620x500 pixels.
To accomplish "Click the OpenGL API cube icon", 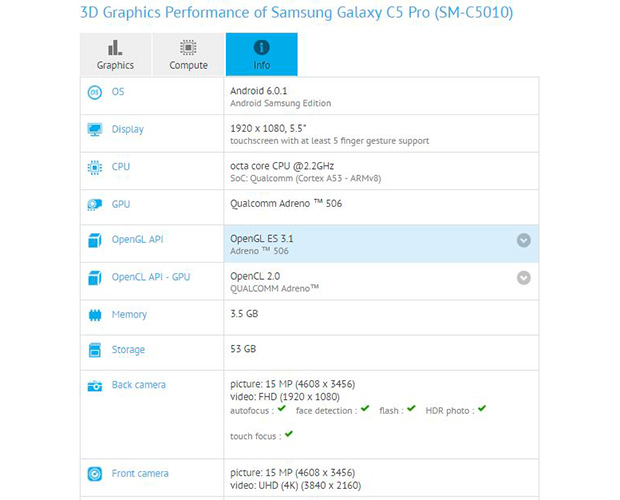I will (95, 240).
